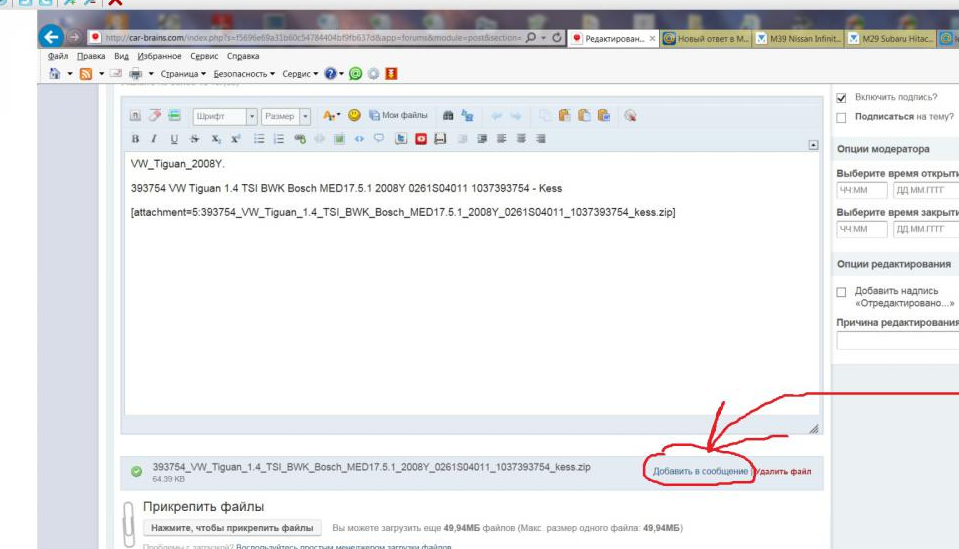
Task: Redo the edit in editor toolbar
Action: coord(516,116)
